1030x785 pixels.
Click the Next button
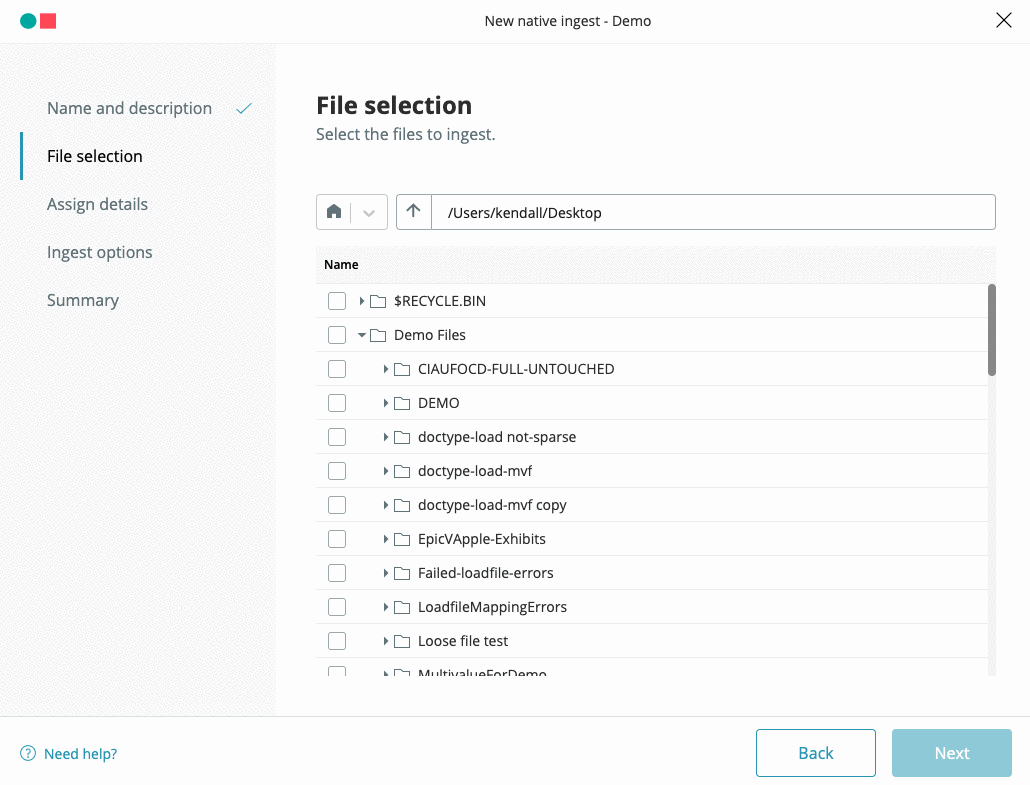click(952, 753)
